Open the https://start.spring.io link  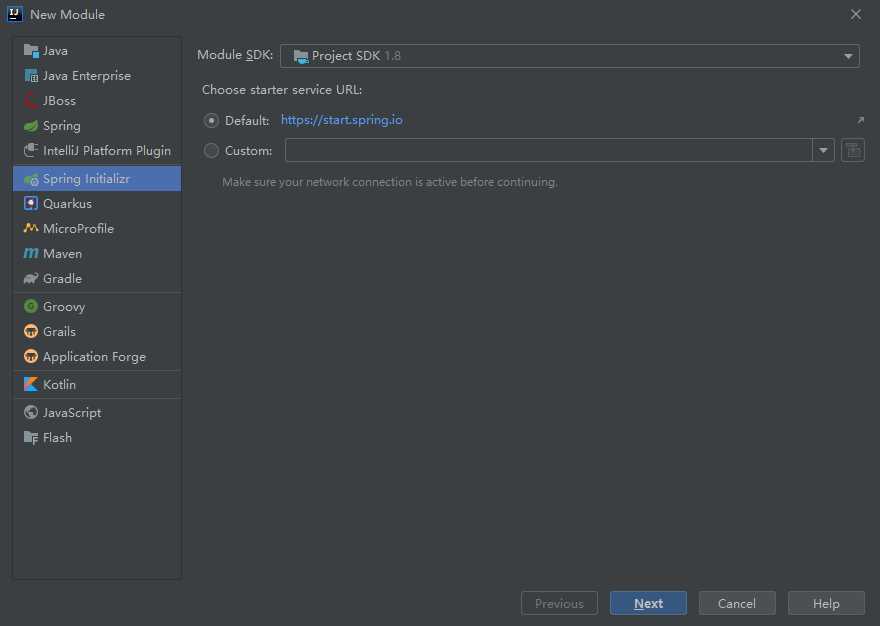tap(342, 120)
